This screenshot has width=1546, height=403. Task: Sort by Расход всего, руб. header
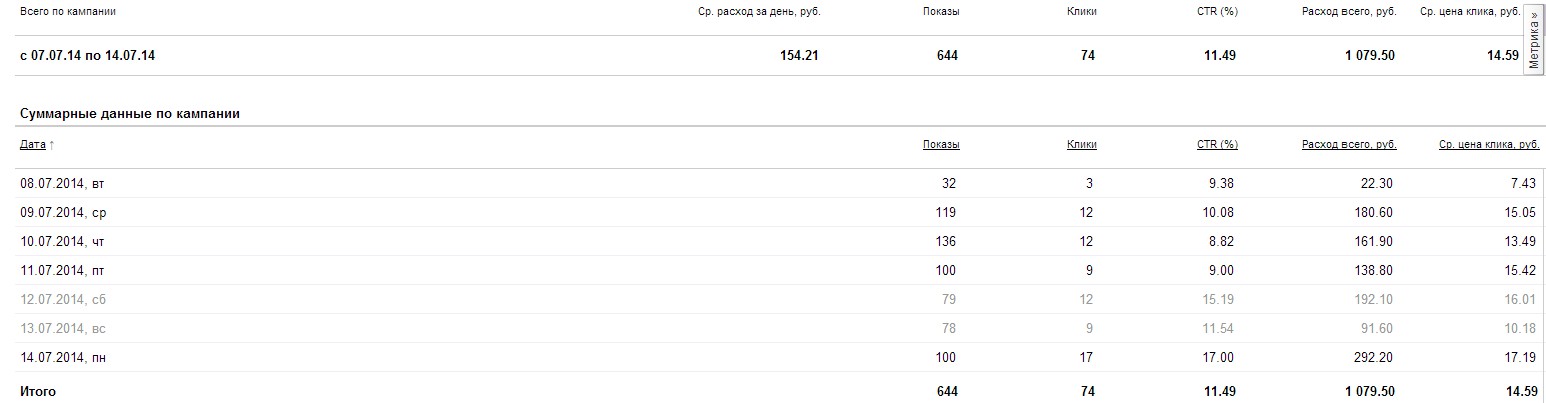[x=1349, y=145]
